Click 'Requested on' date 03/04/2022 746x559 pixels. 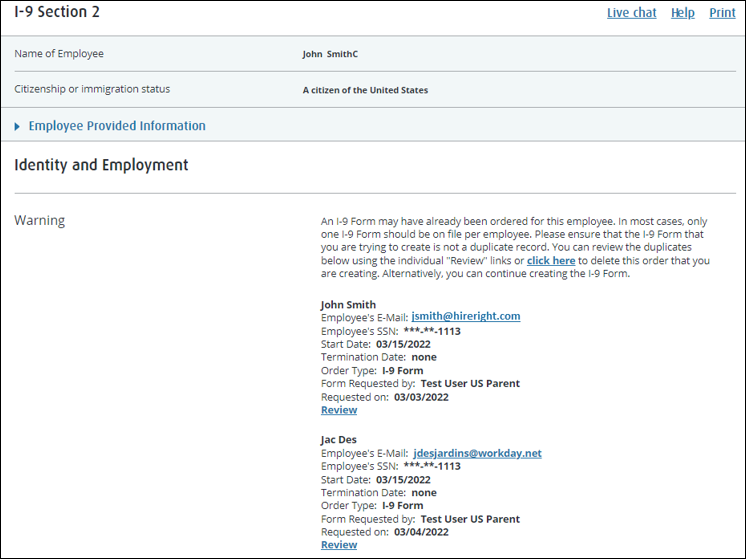point(421,532)
